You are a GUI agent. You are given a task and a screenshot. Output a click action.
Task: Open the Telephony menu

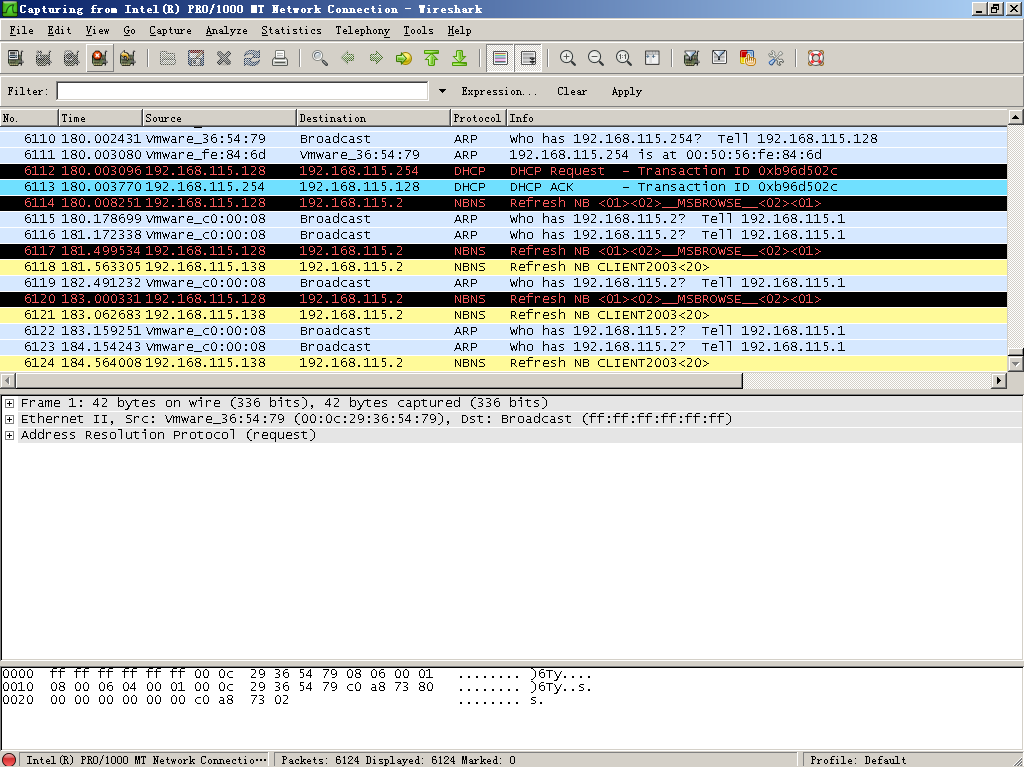coord(362,31)
